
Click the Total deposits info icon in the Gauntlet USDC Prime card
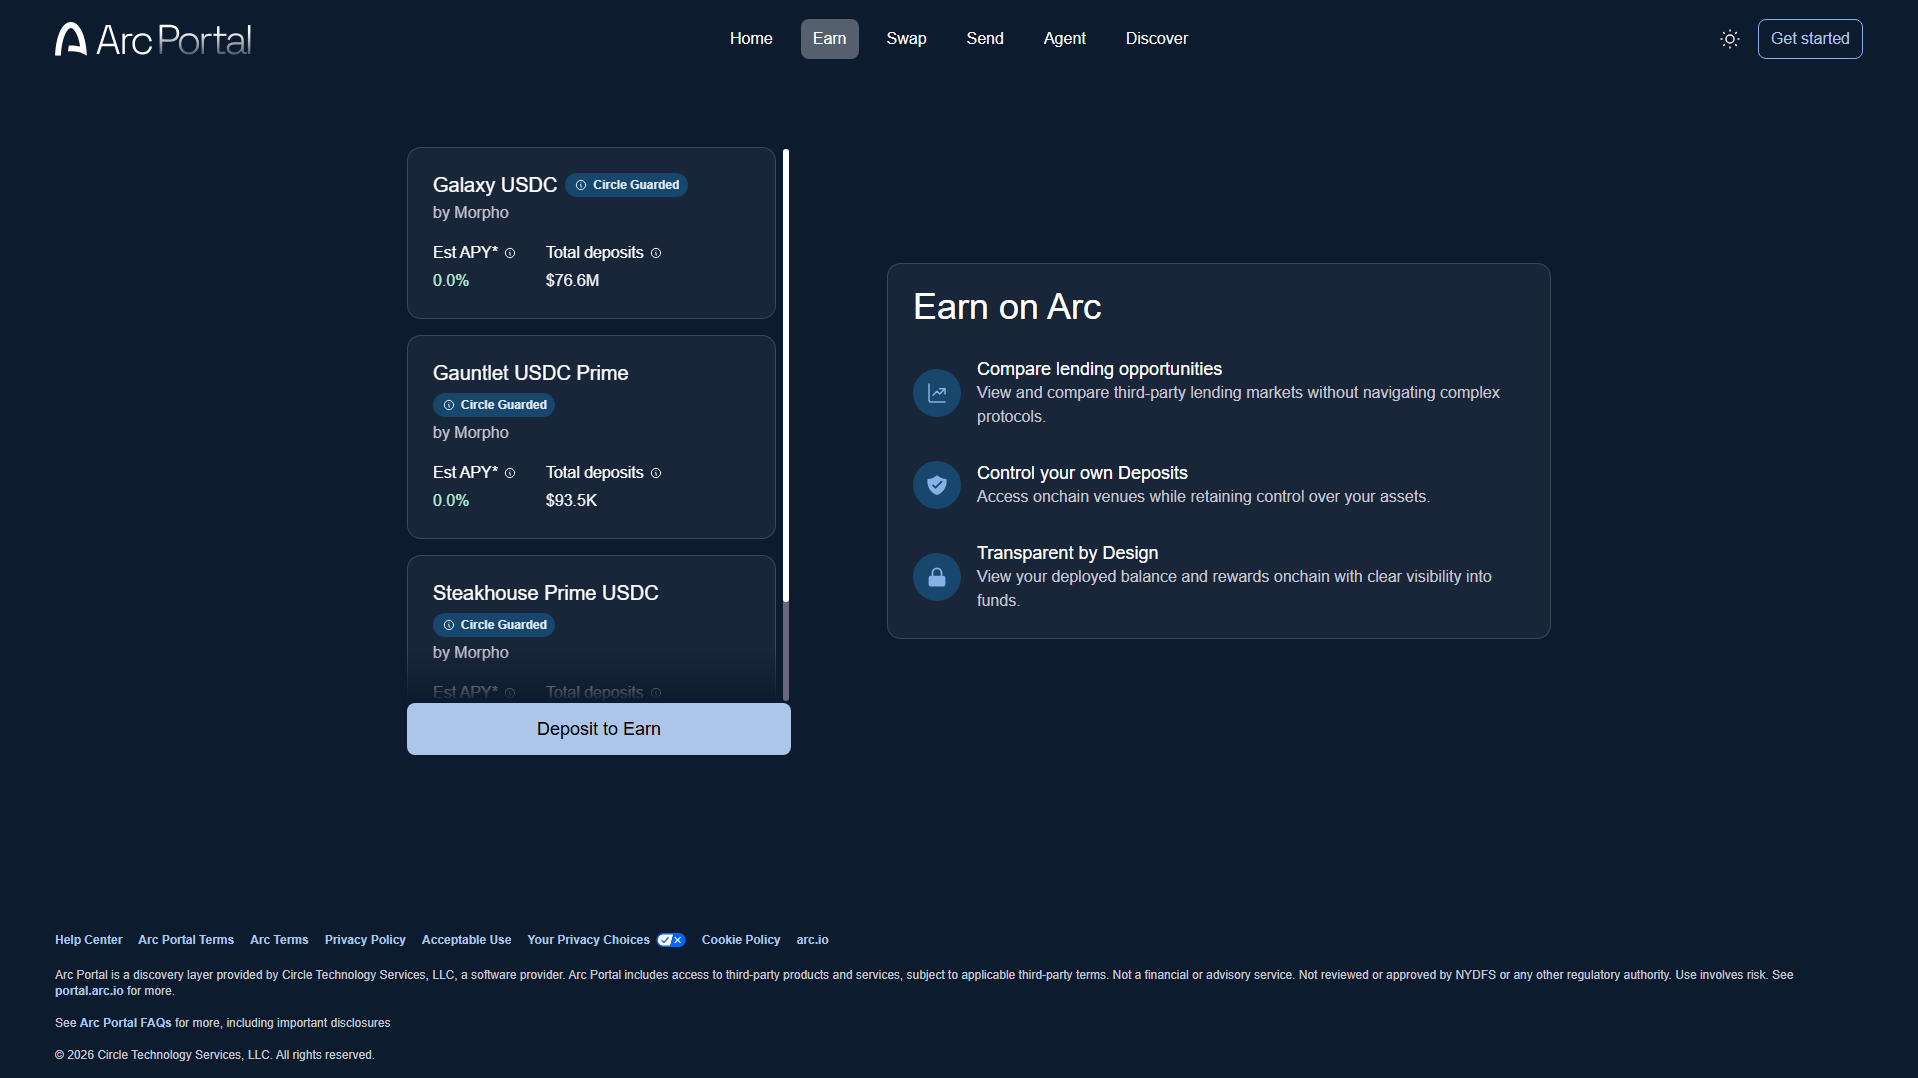(656, 473)
